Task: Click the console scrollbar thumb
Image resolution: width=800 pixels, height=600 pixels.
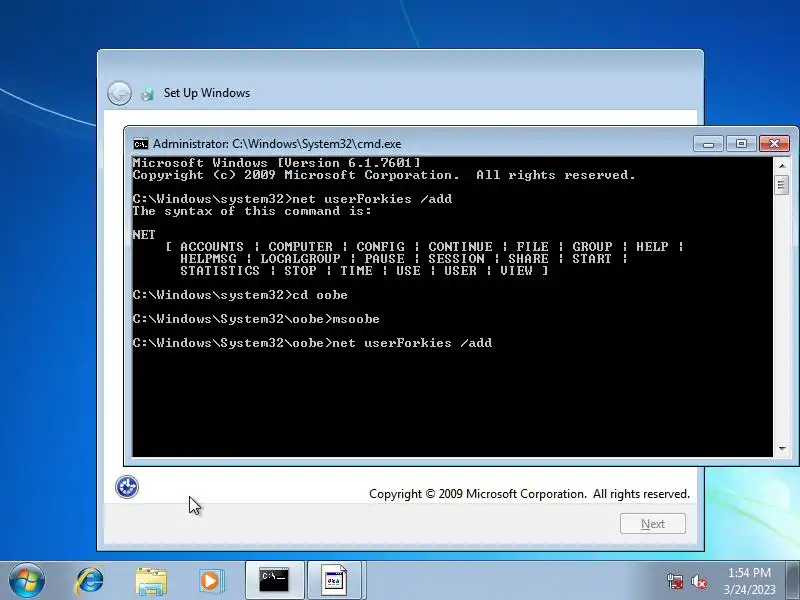Action: click(782, 185)
